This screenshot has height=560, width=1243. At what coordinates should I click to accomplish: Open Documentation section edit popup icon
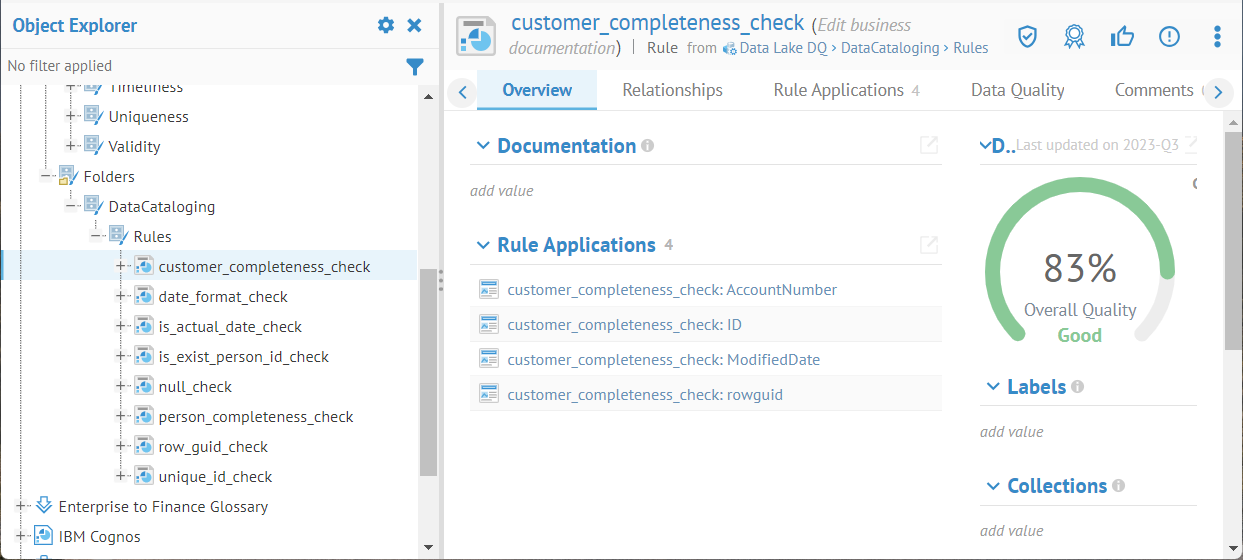pos(929,146)
